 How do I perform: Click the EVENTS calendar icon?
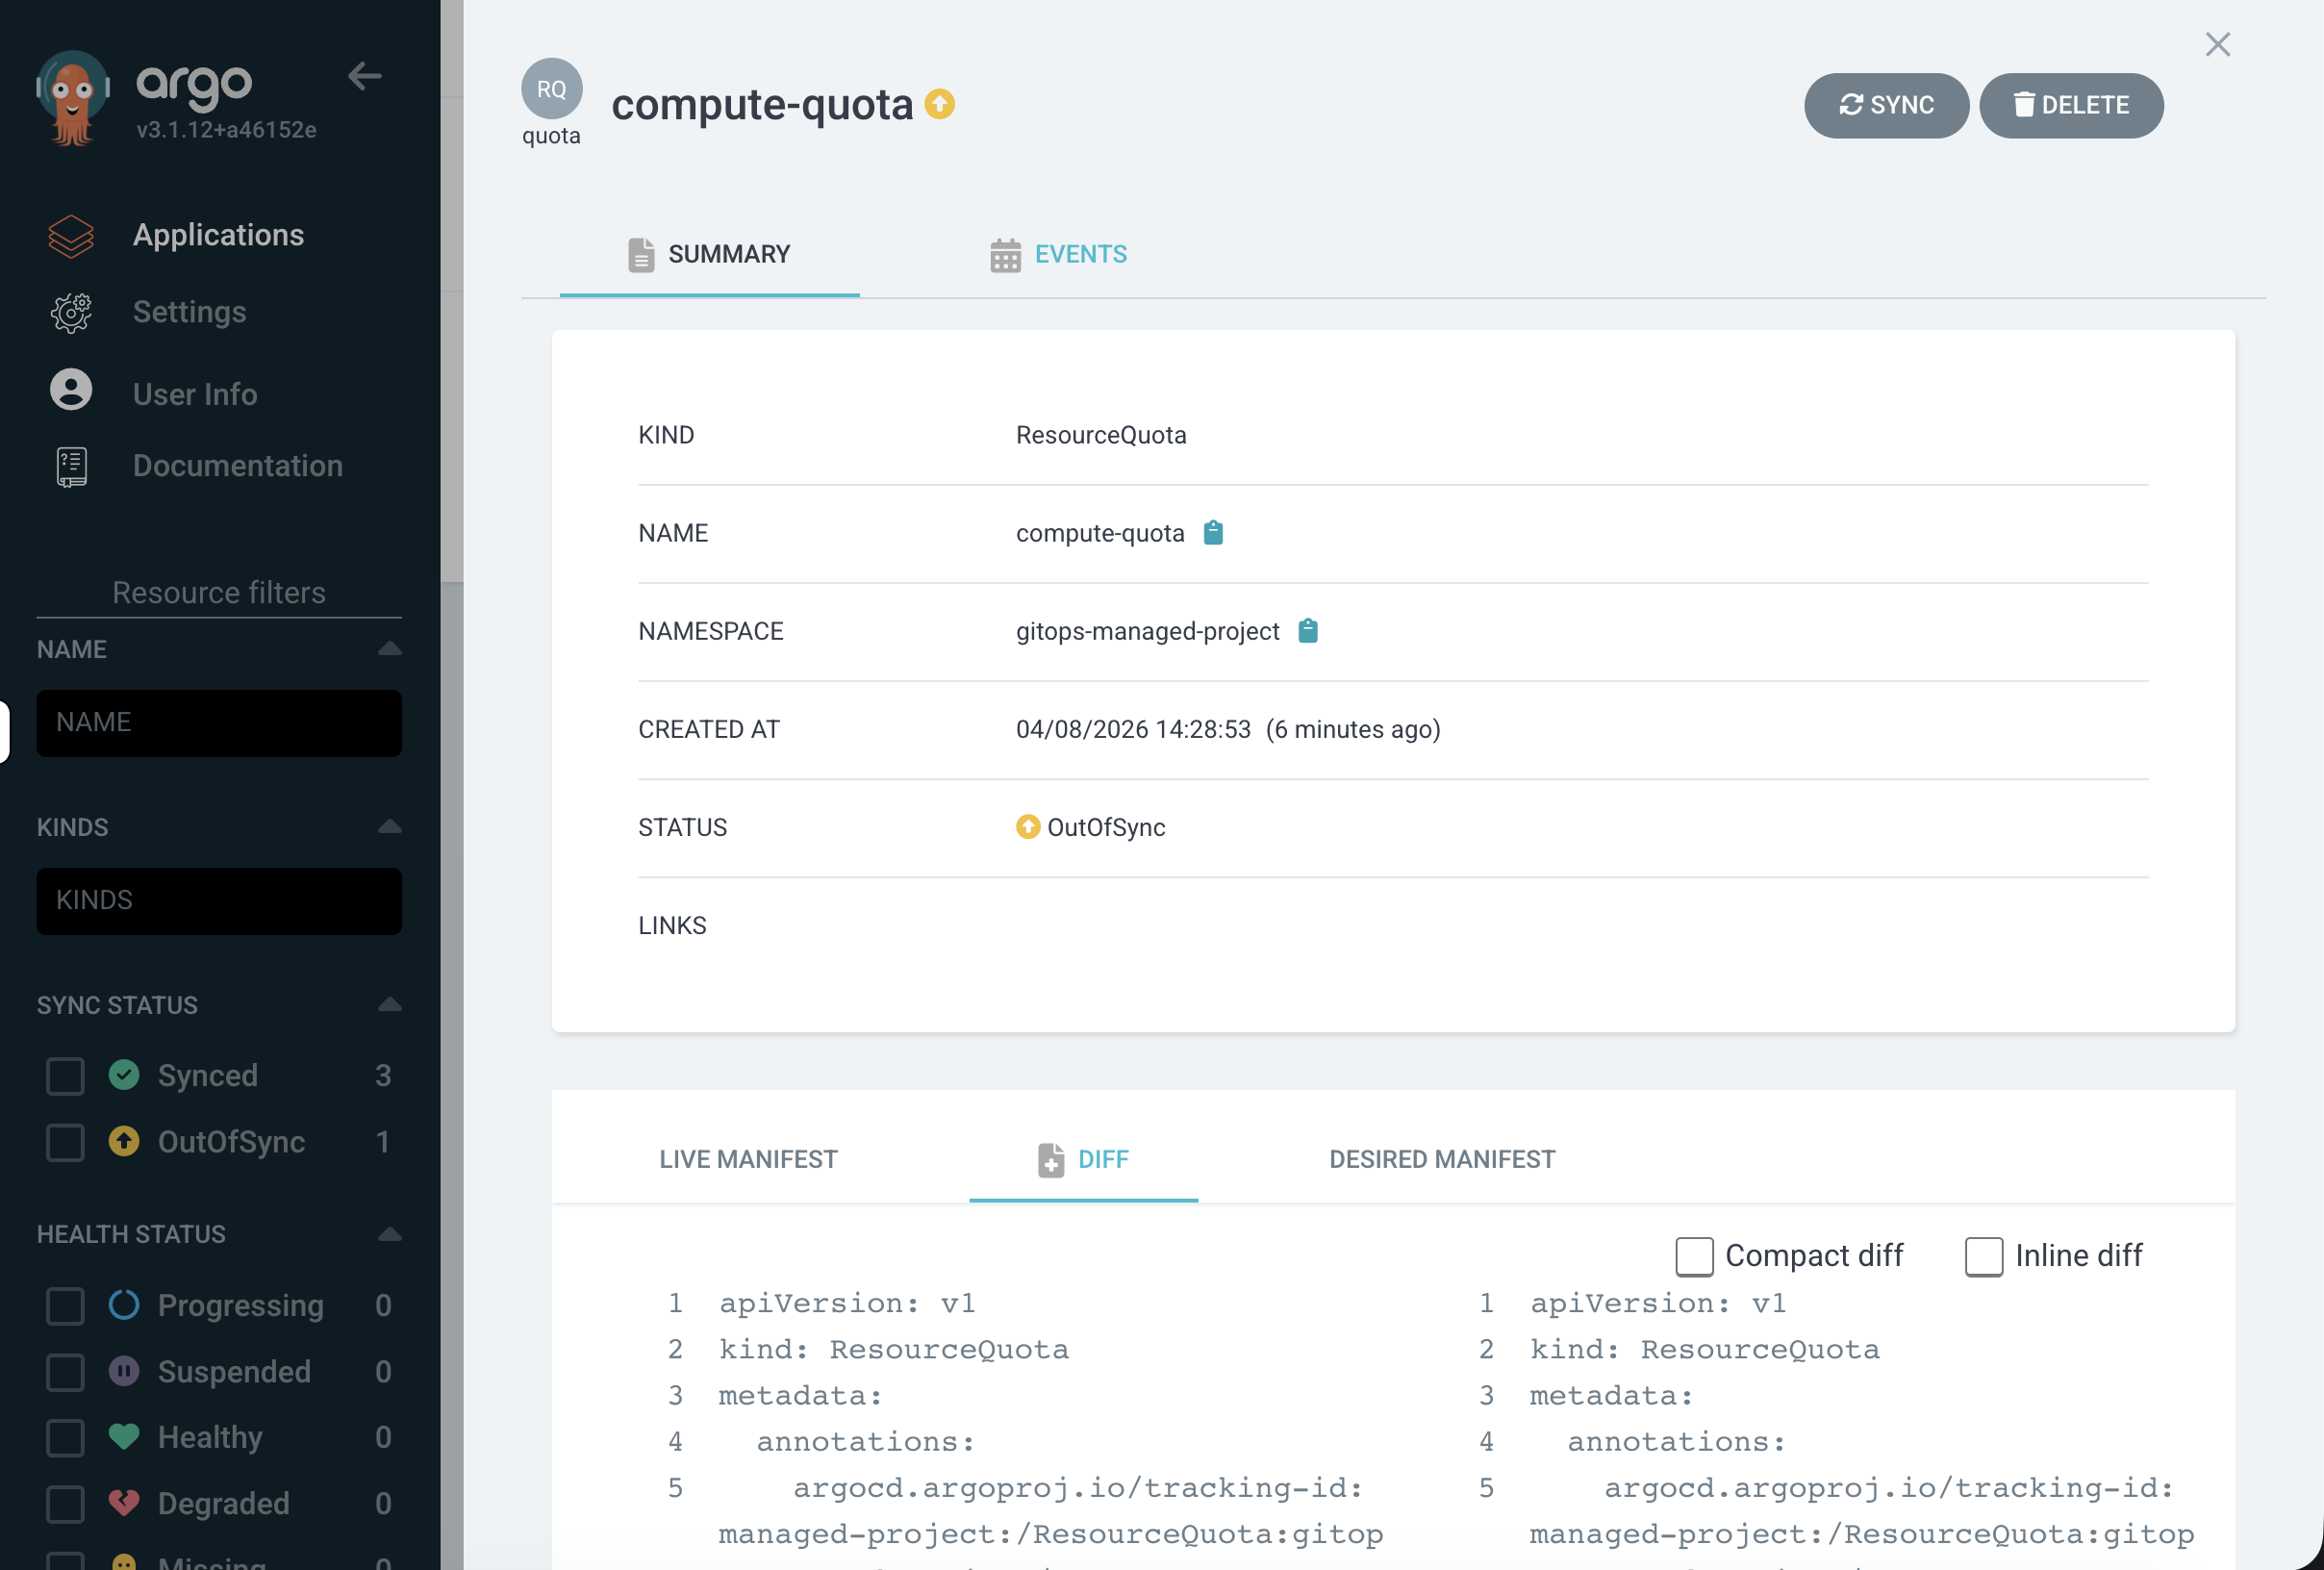[x=1006, y=255]
